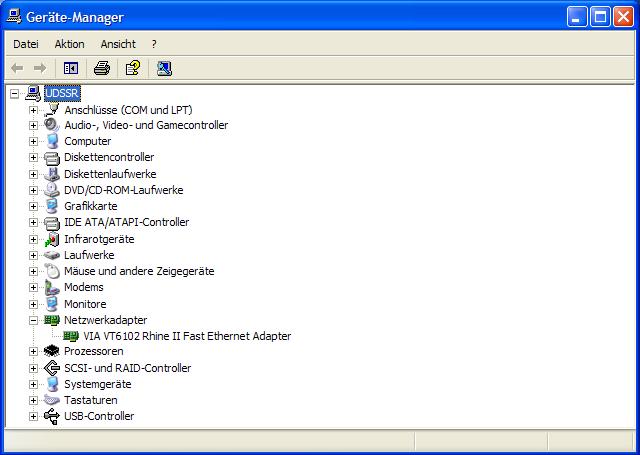
Task: Expand the Diskettencontroller node
Action: click(x=33, y=158)
